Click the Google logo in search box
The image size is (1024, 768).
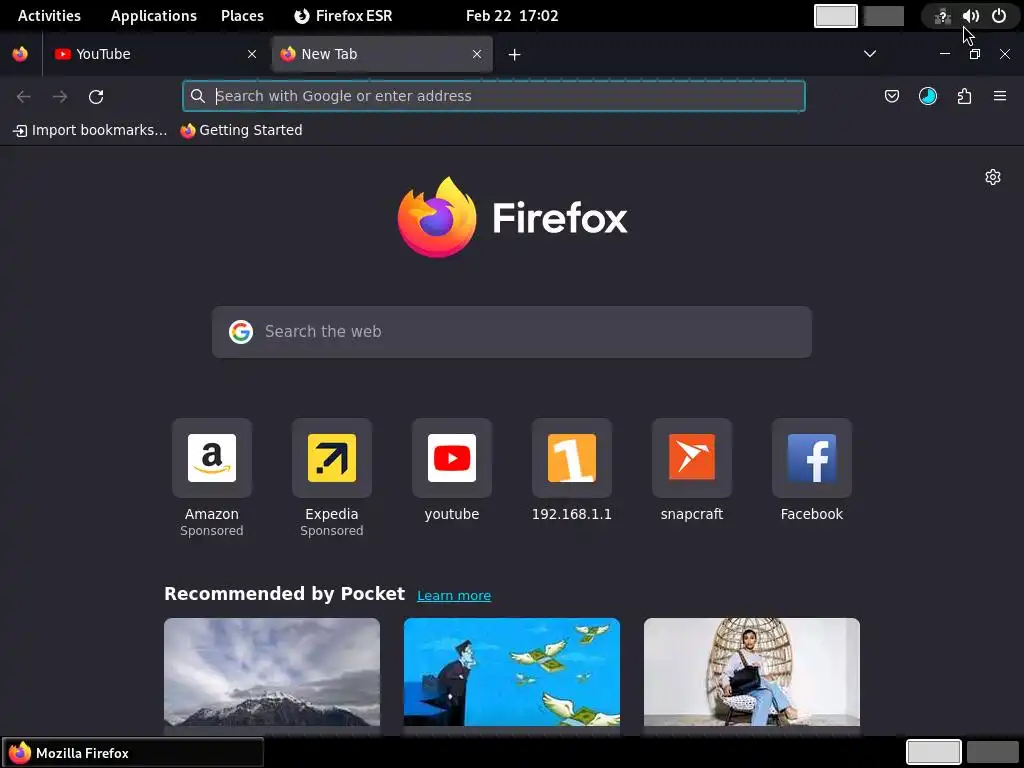[241, 332]
